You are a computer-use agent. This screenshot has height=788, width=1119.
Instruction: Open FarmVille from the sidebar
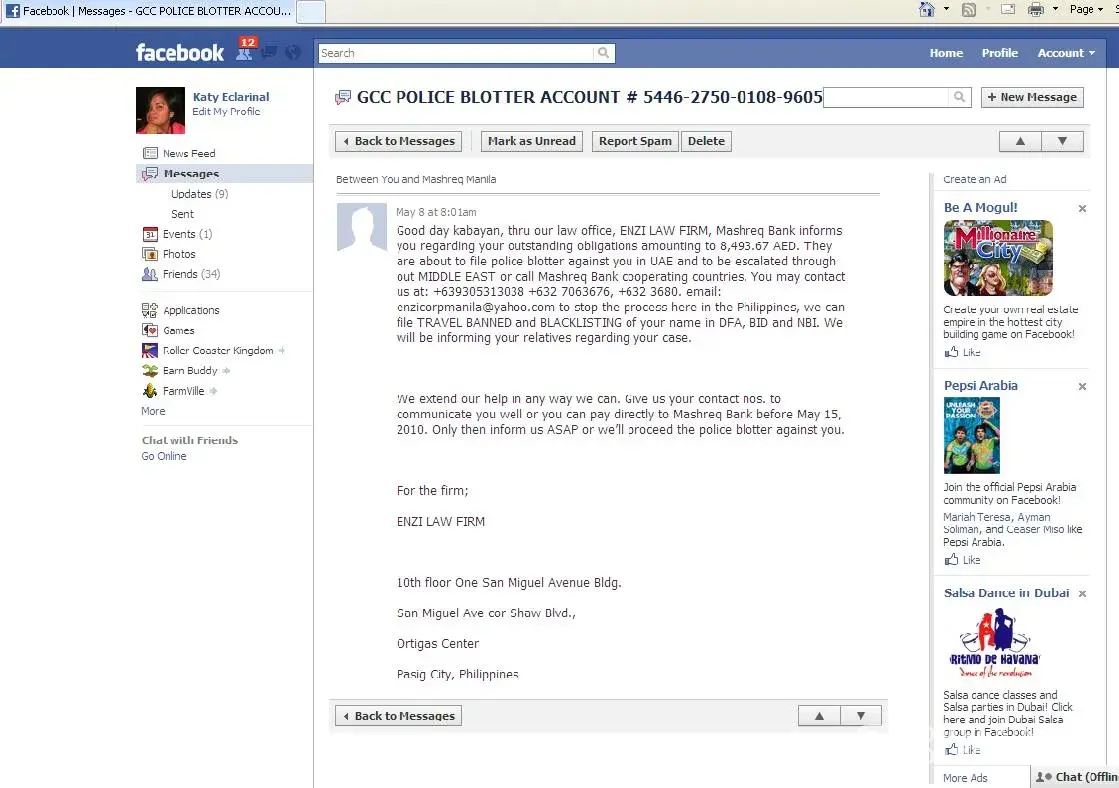click(x=182, y=391)
